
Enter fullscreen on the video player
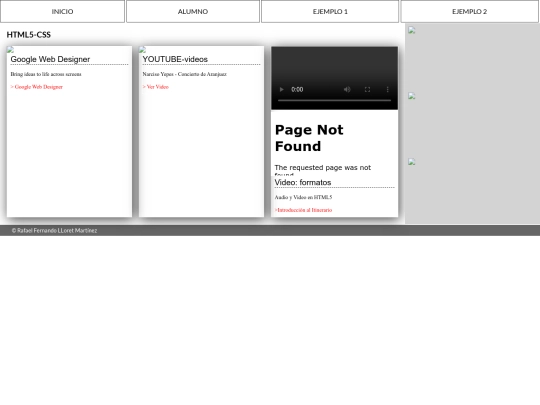[x=367, y=90]
